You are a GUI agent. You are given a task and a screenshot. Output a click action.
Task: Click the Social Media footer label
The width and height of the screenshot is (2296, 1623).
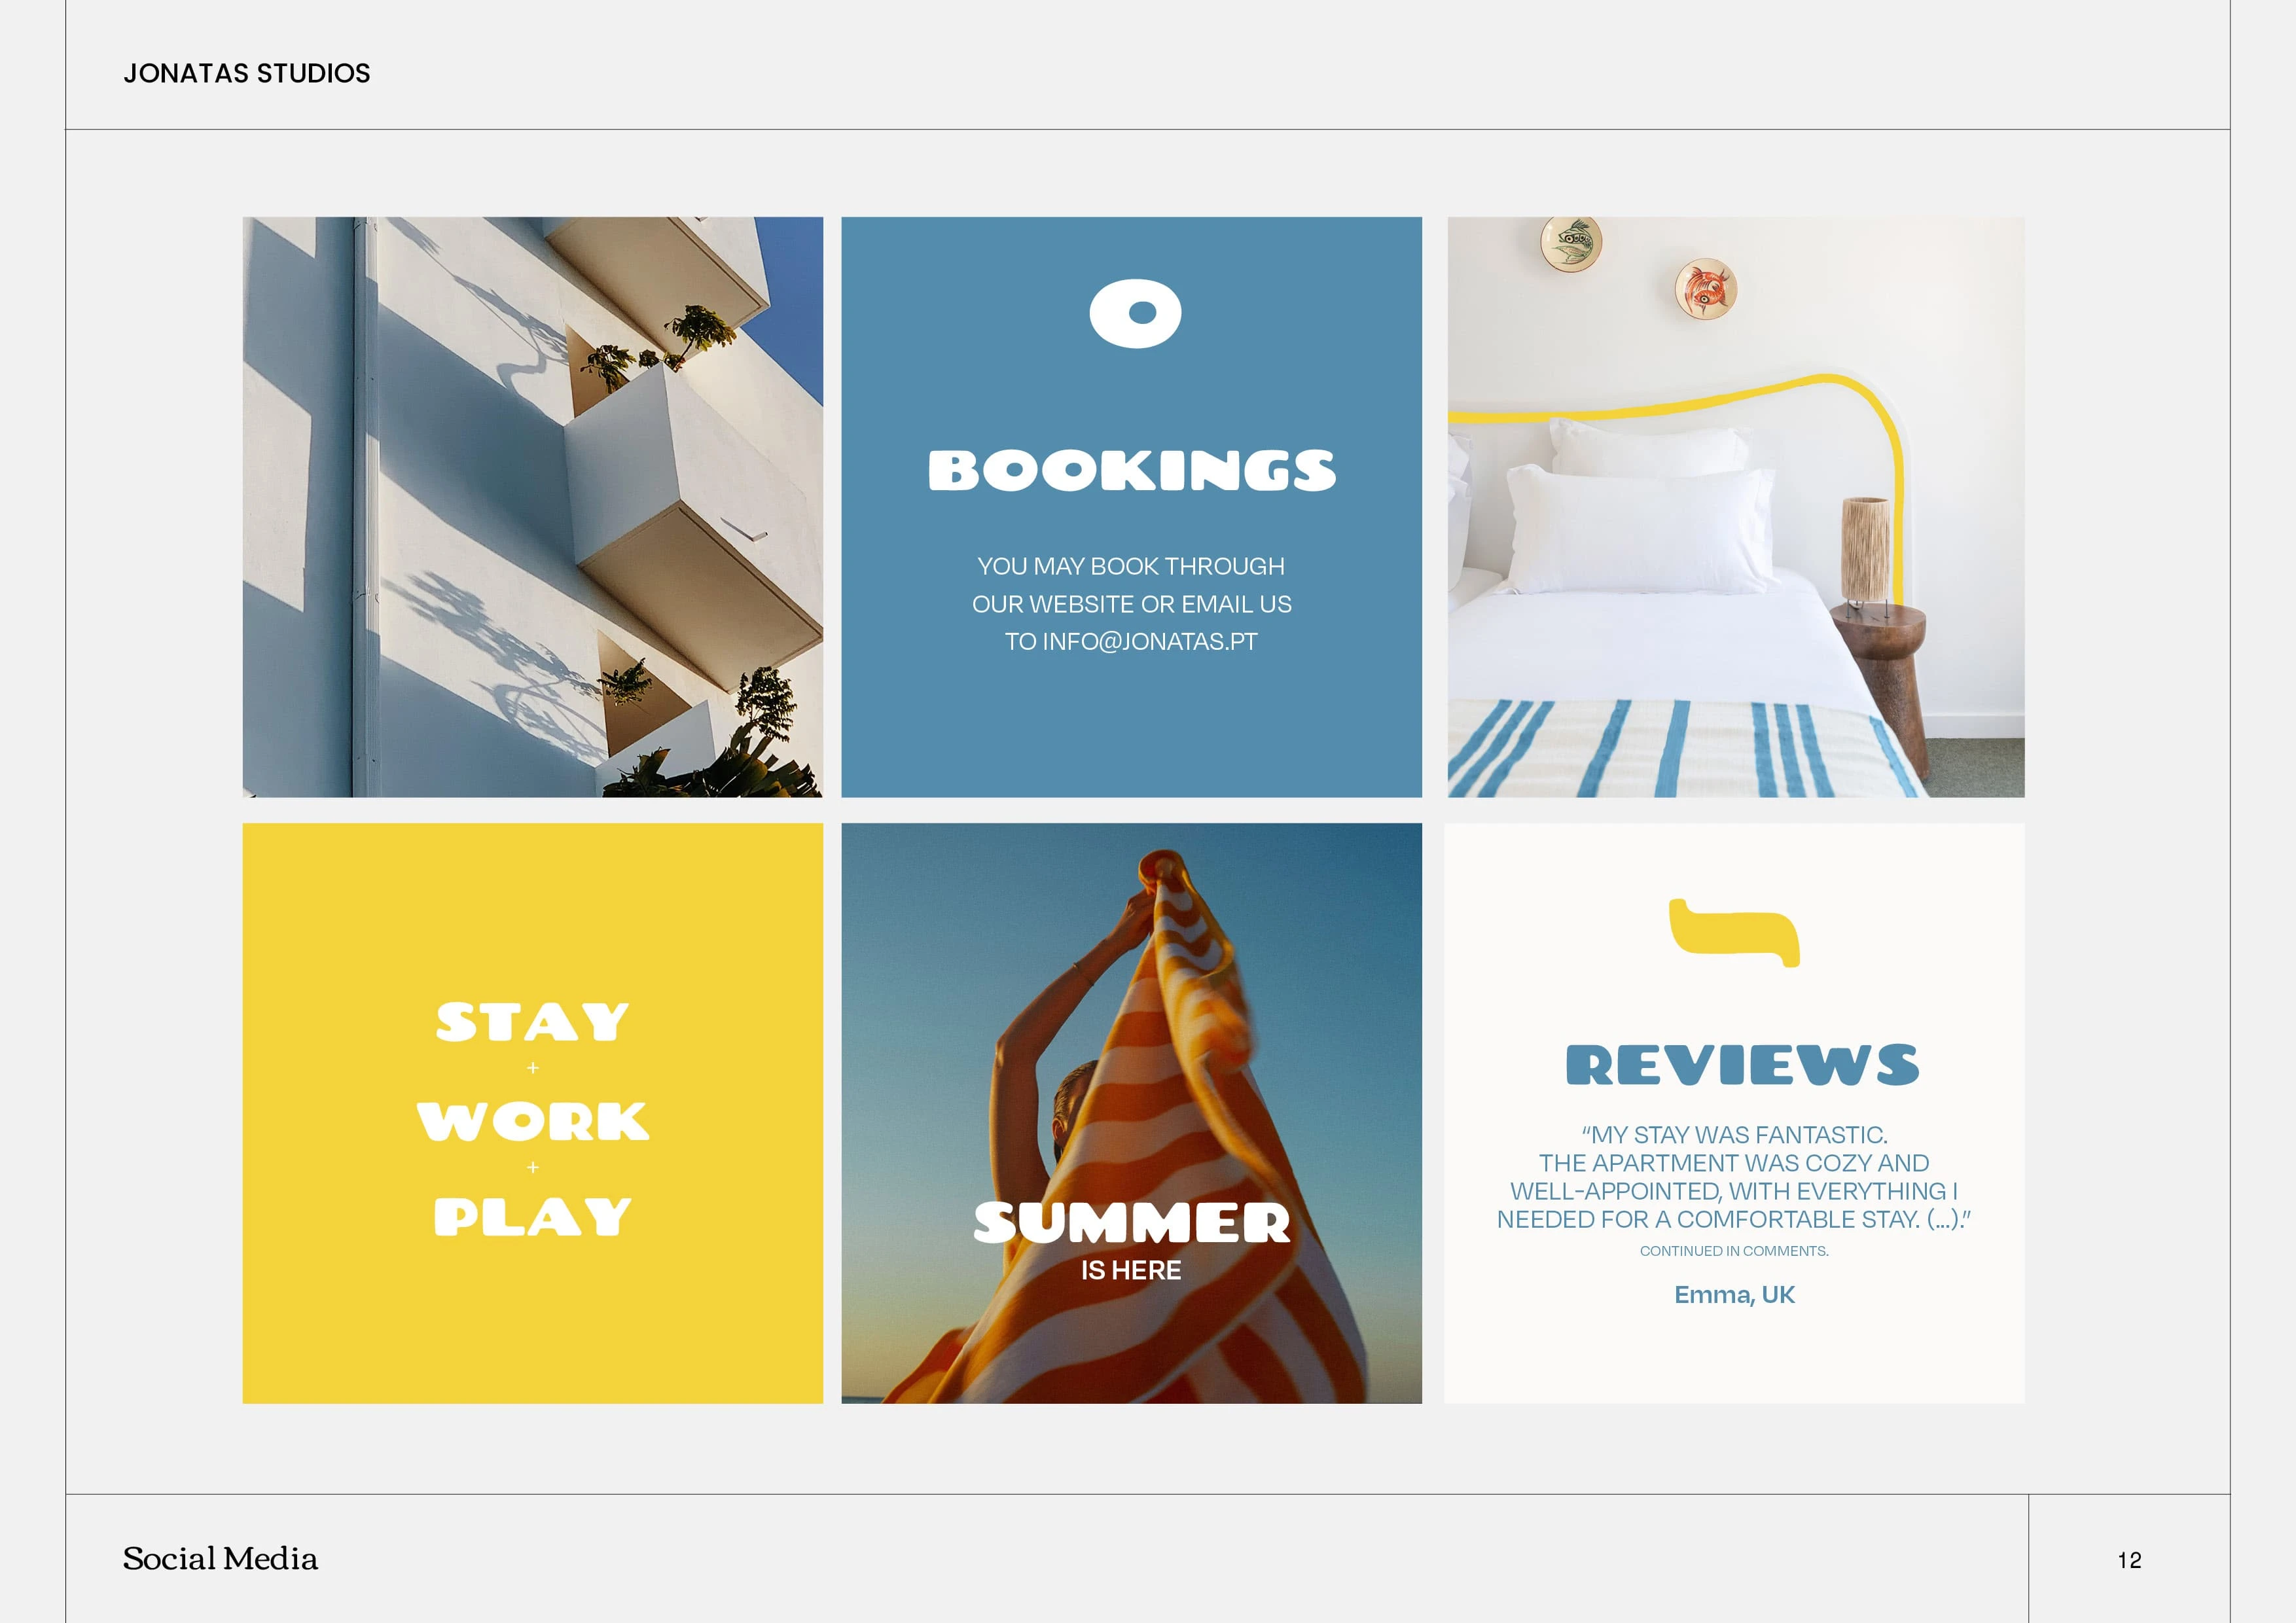point(220,1559)
